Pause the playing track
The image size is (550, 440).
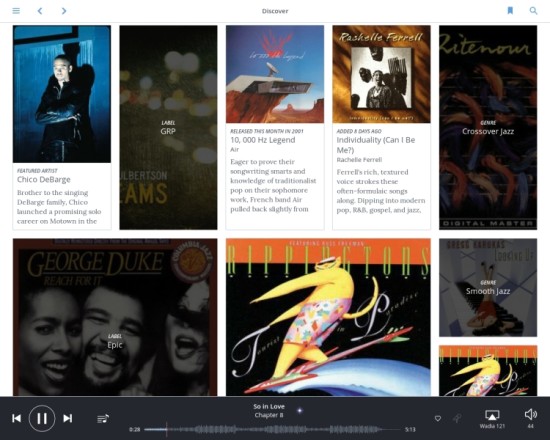pyautogui.click(x=42, y=418)
